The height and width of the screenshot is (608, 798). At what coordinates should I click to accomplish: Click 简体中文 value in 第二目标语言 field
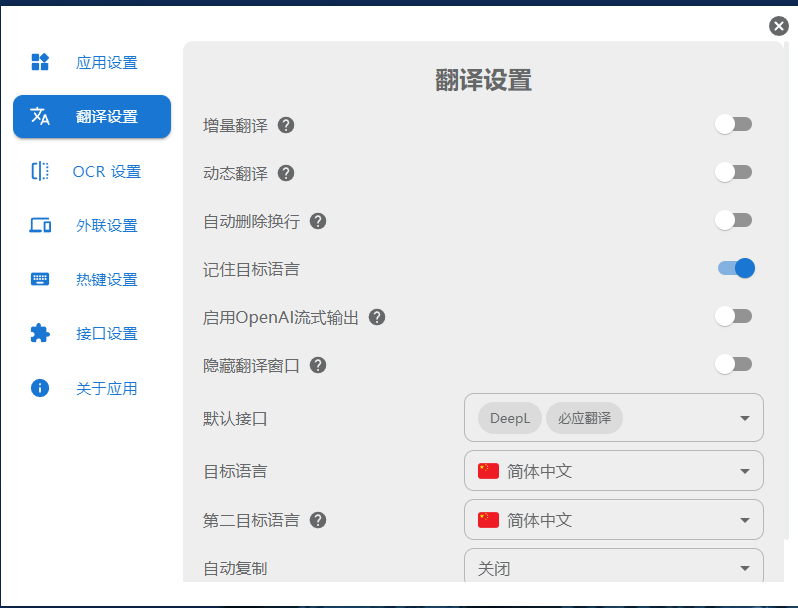pos(539,520)
